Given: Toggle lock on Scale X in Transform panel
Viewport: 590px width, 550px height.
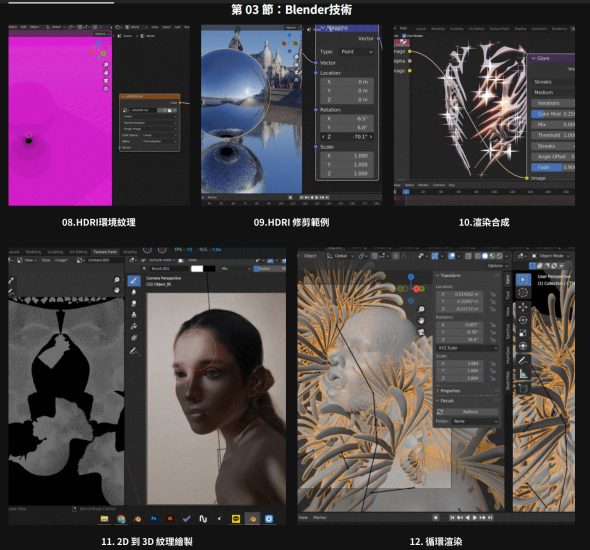Looking at the screenshot, I should coord(493,364).
